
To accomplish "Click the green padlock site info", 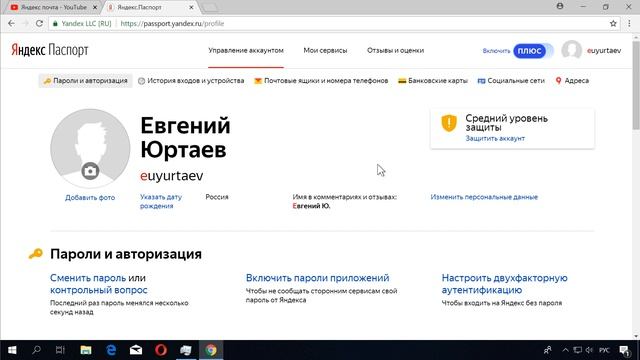I will point(56,24).
